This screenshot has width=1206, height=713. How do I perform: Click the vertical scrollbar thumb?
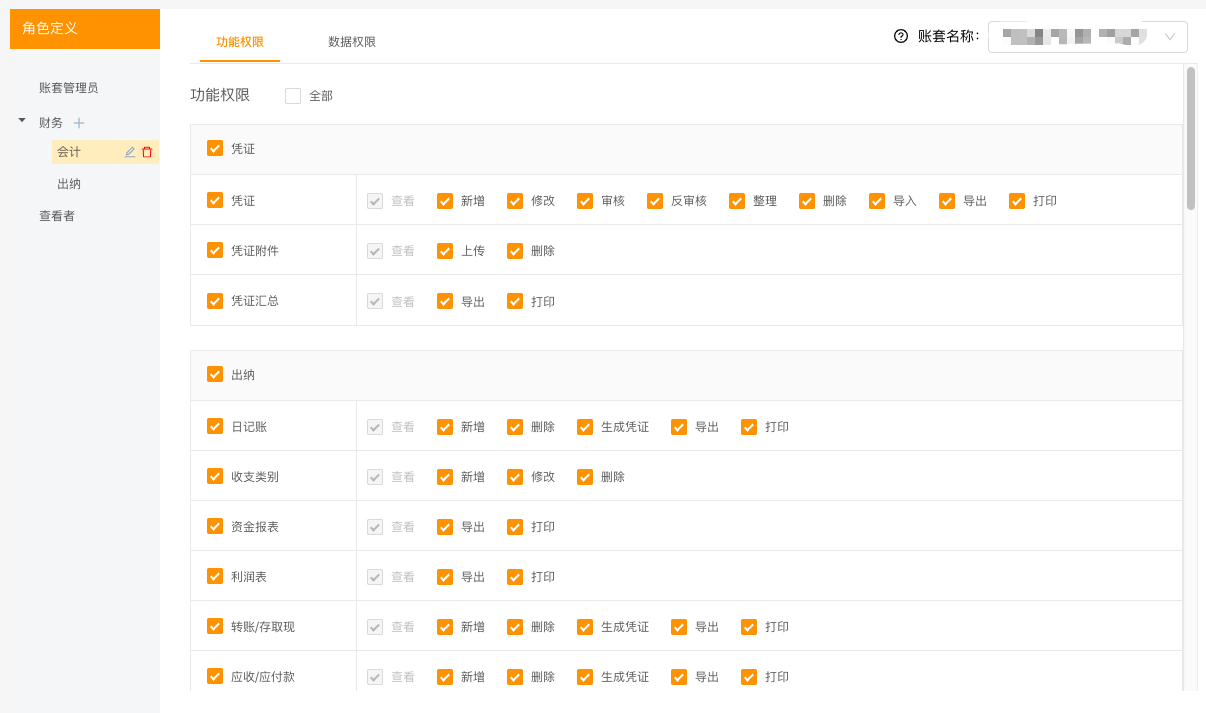pos(1190,138)
